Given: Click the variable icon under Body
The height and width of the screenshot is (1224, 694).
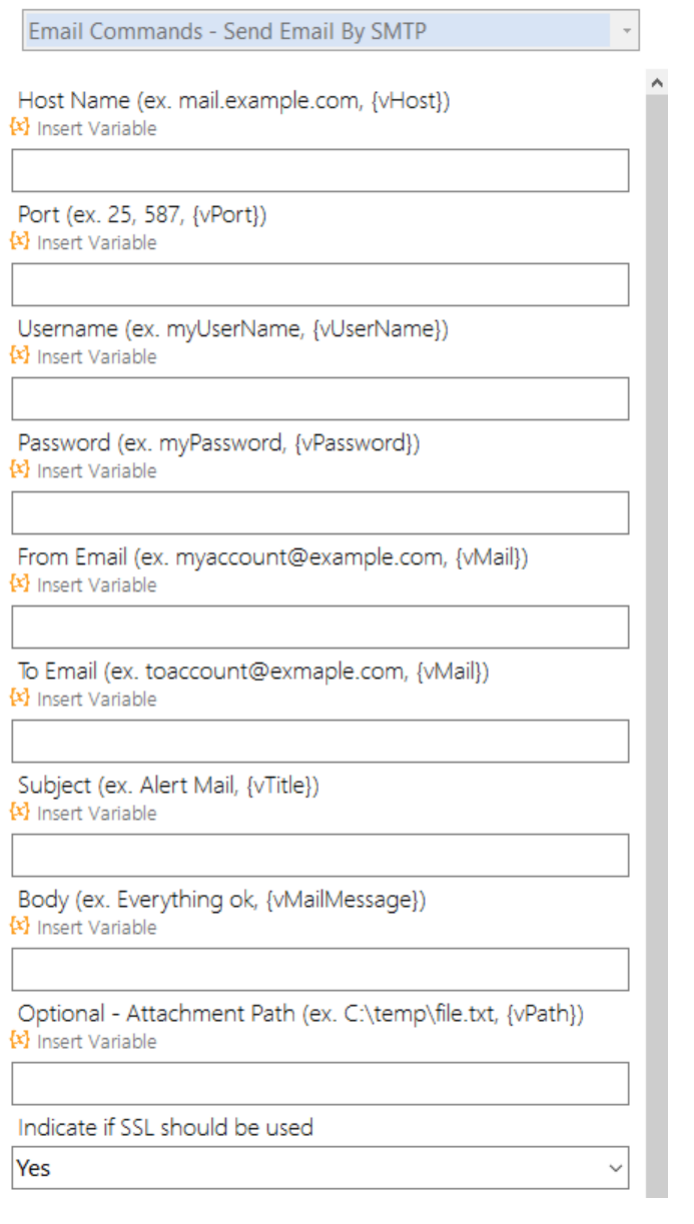Looking at the screenshot, I should [x=20, y=925].
